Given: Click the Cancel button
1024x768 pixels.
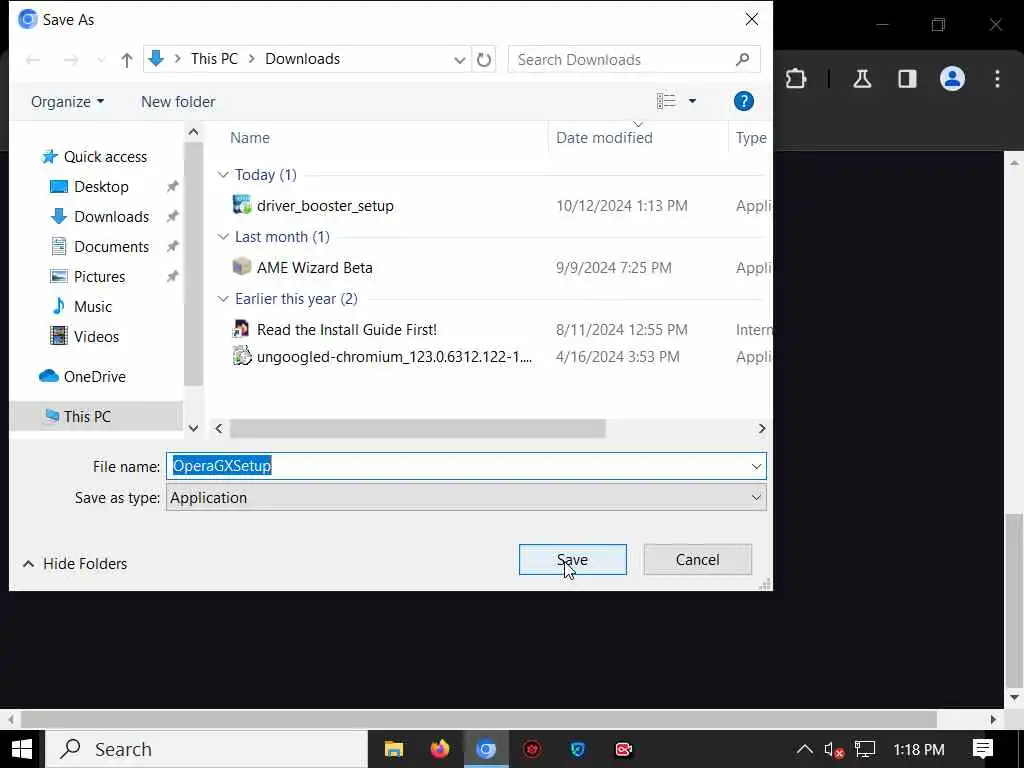Looking at the screenshot, I should coord(697,560).
